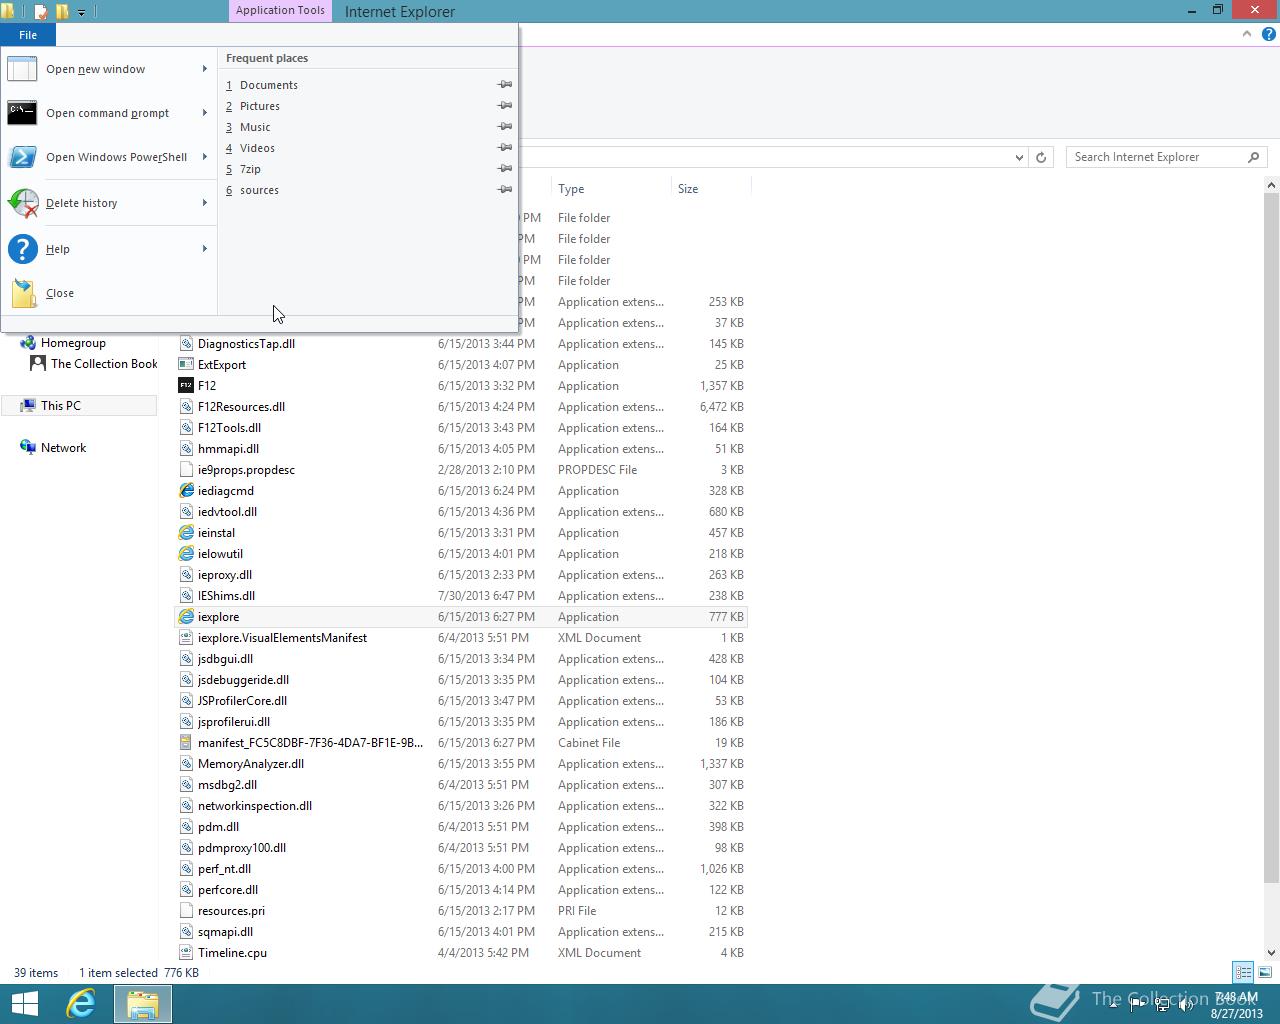The height and width of the screenshot is (1024, 1280).
Task: Click Close in the File menu
Action: point(108,293)
